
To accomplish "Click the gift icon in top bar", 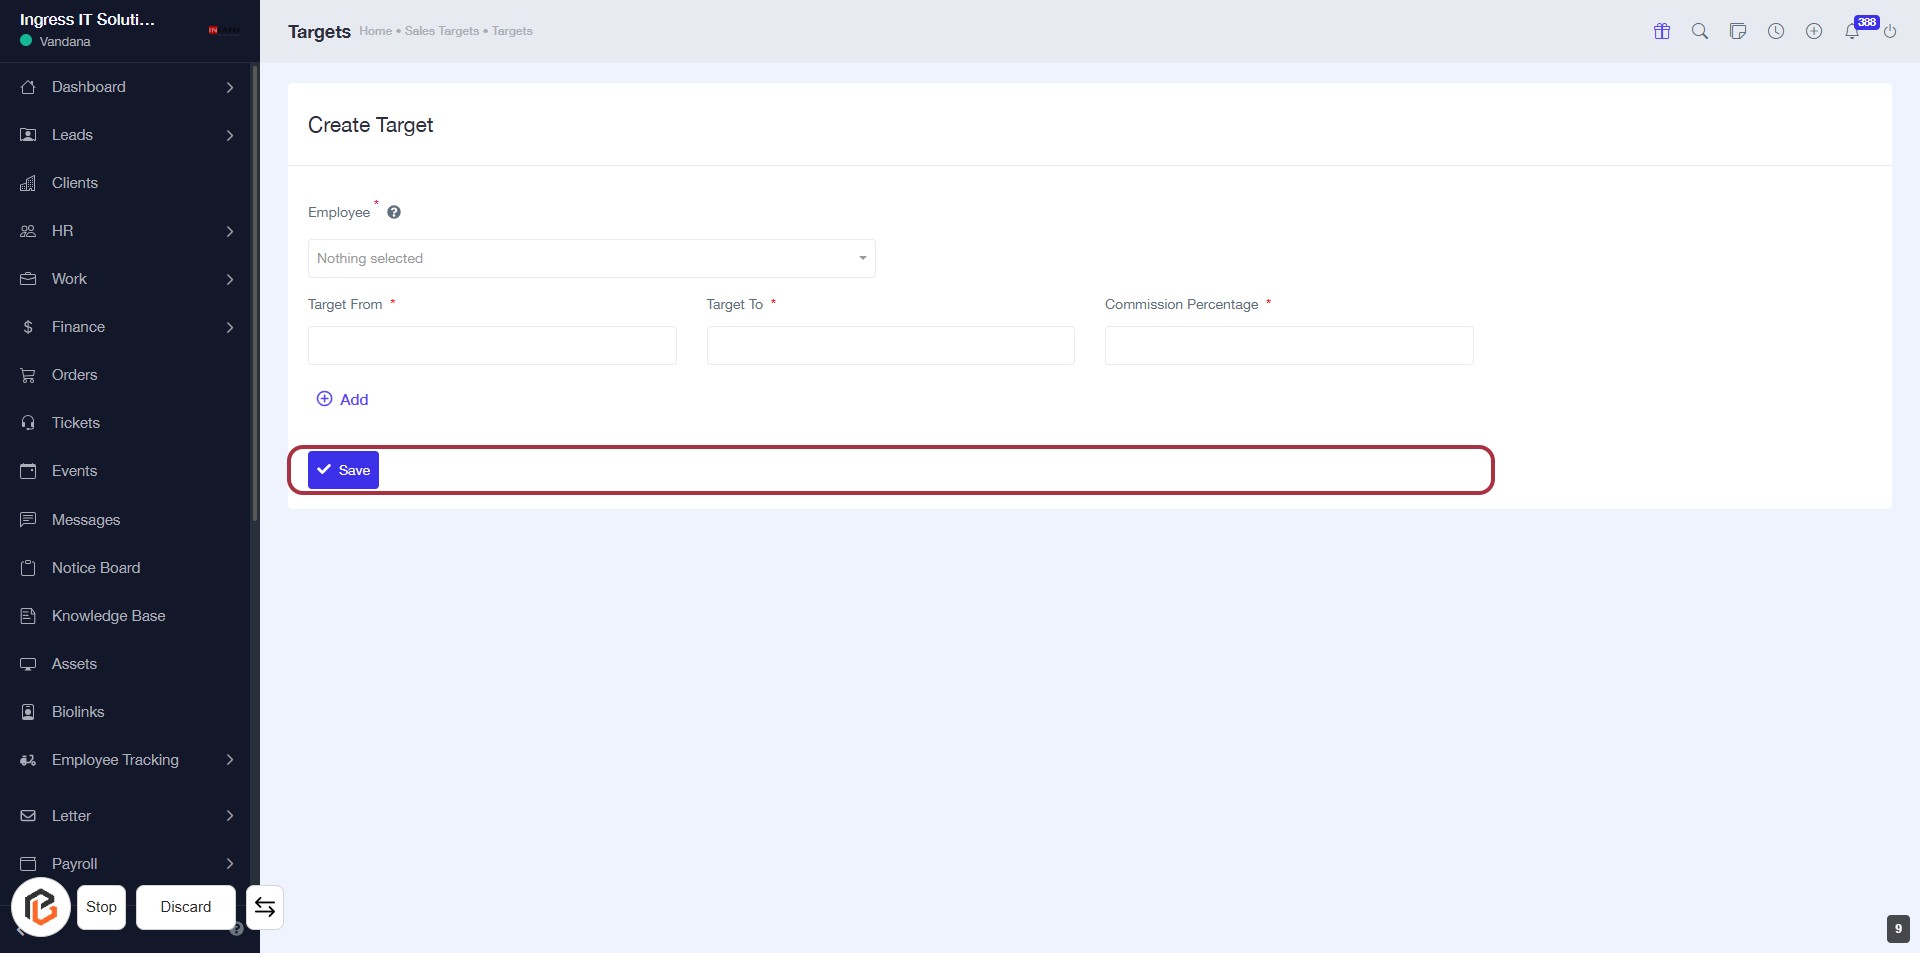I will point(1662,31).
